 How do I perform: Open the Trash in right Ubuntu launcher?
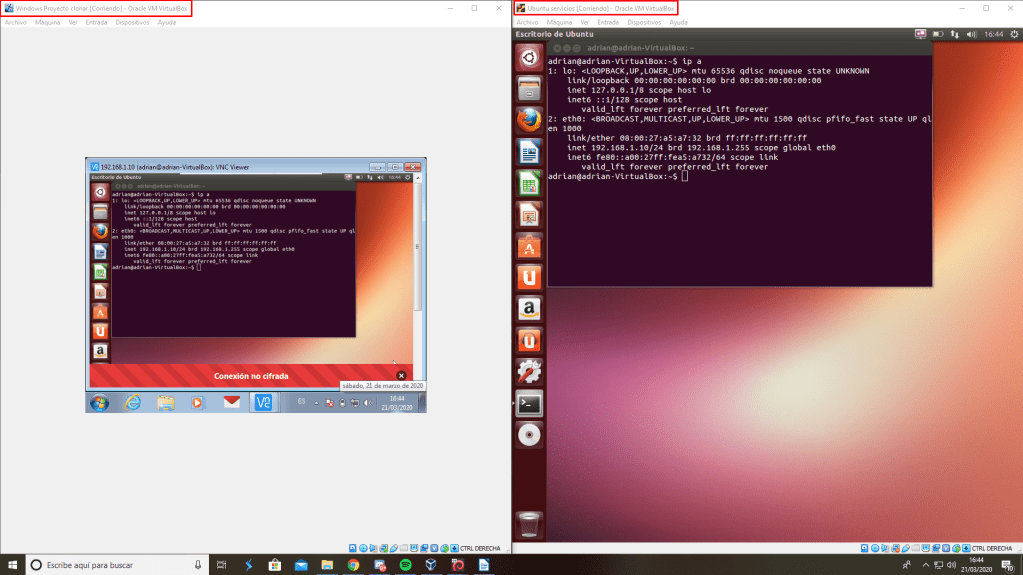pyautogui.click(x=529, y=524)
